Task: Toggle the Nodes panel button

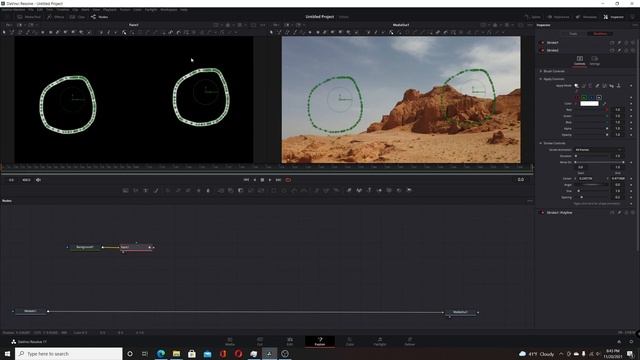Action: point(100,17)
